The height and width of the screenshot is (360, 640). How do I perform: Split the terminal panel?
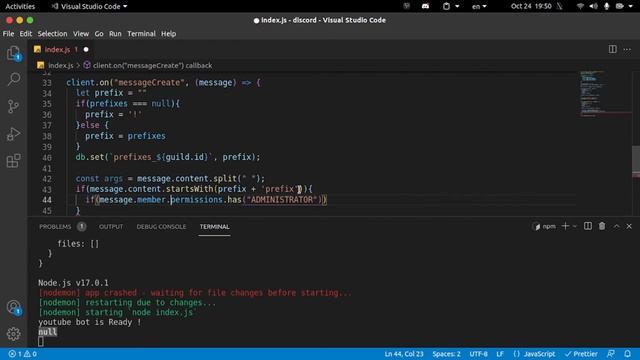click(588, 226)
